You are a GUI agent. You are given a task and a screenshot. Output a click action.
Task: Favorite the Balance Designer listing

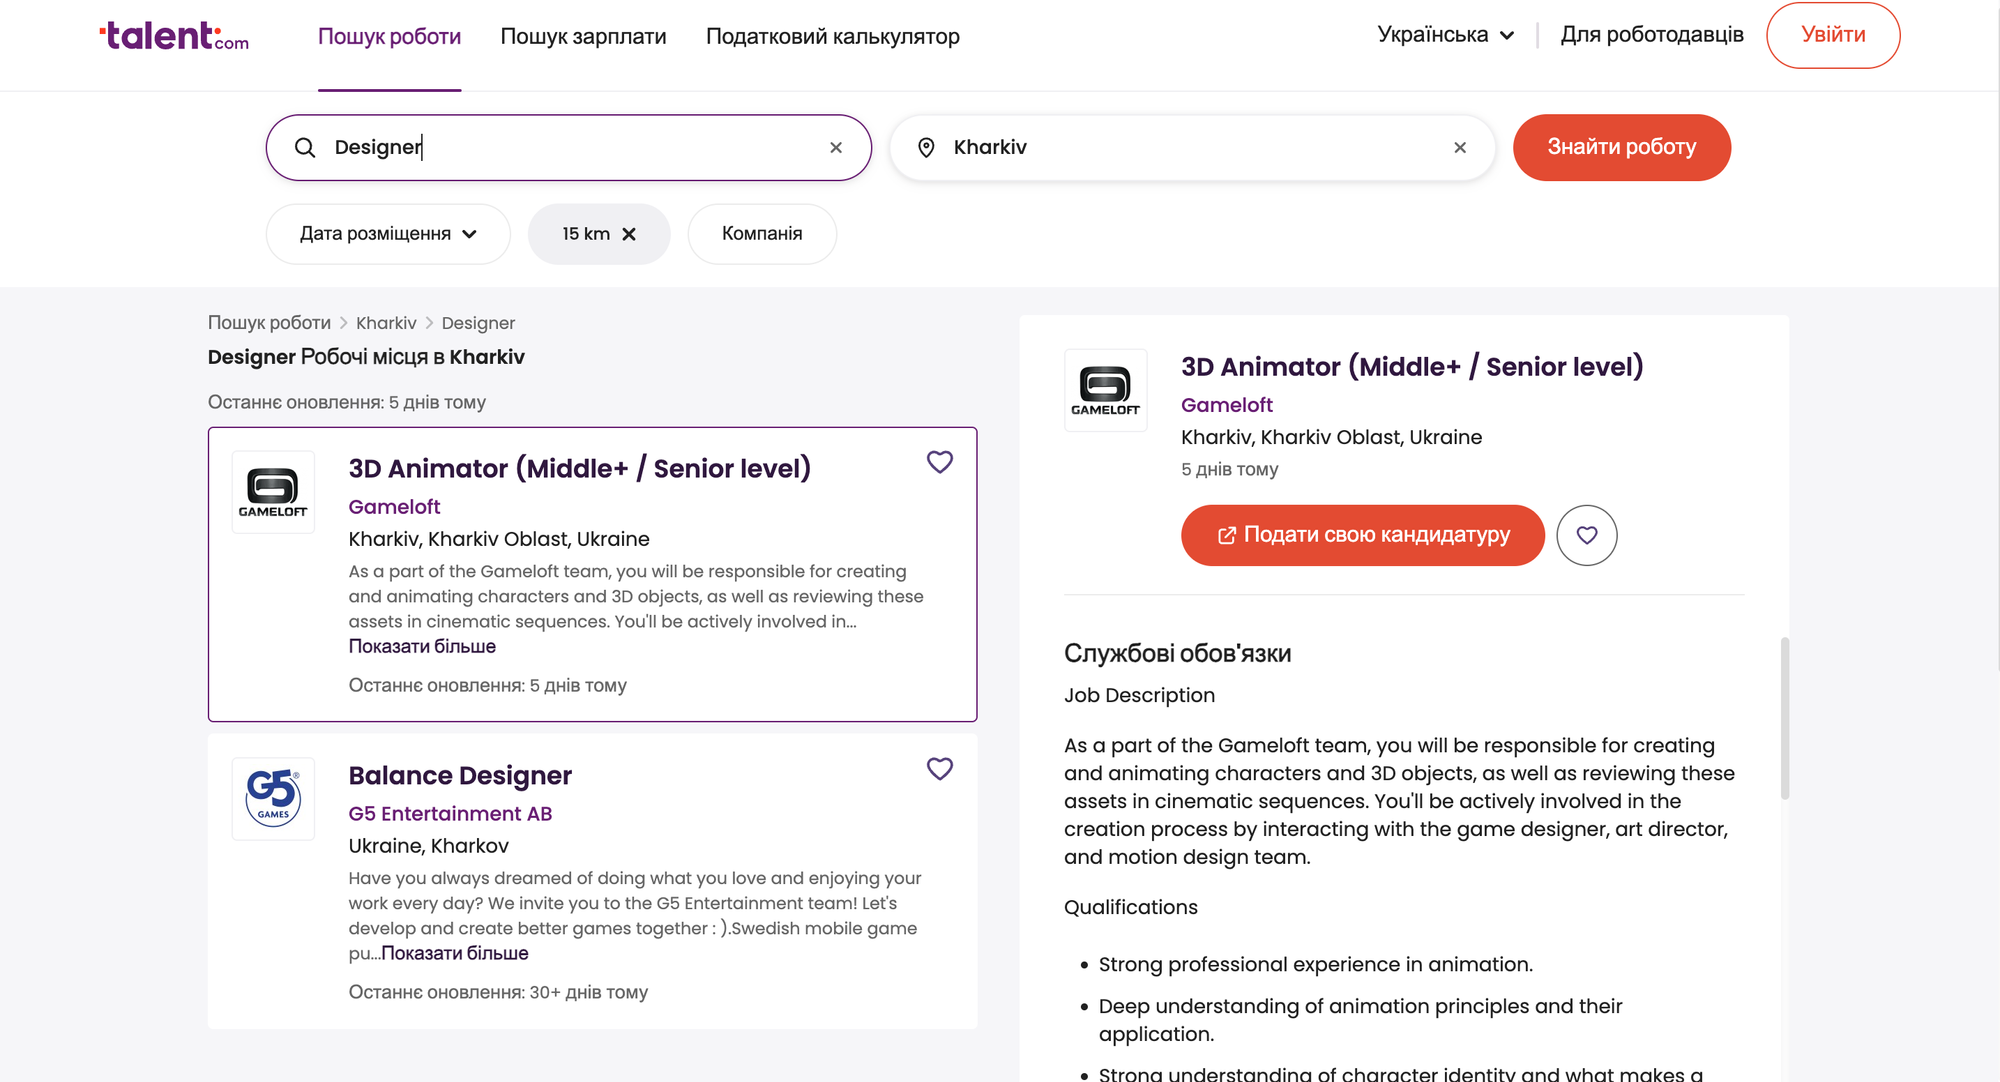(x=939, y=769)
